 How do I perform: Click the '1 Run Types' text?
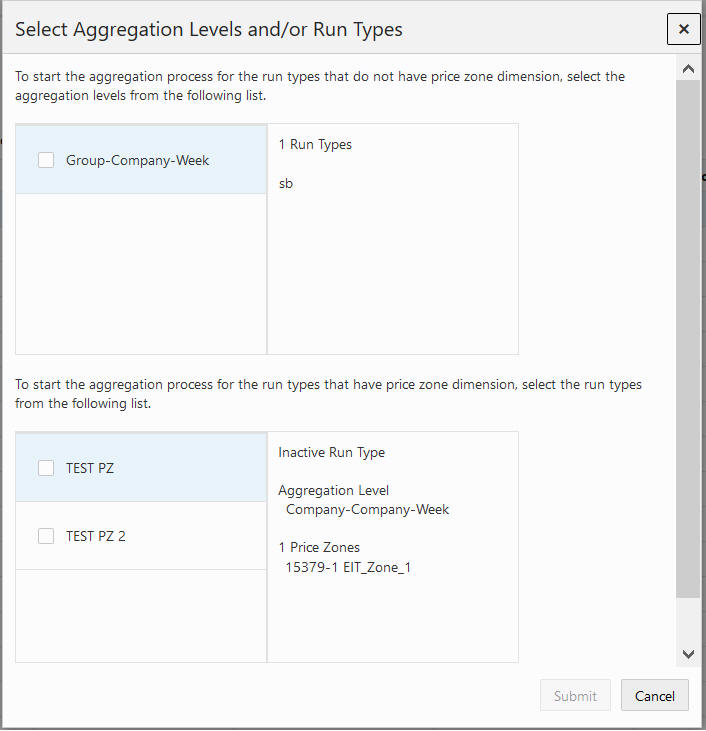click(315, 145)
